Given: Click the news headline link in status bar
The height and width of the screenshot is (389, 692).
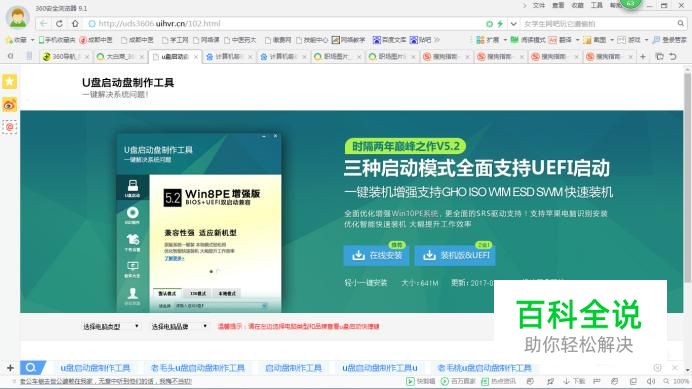Looking at the screenshot, I should (x=106, y=381).
